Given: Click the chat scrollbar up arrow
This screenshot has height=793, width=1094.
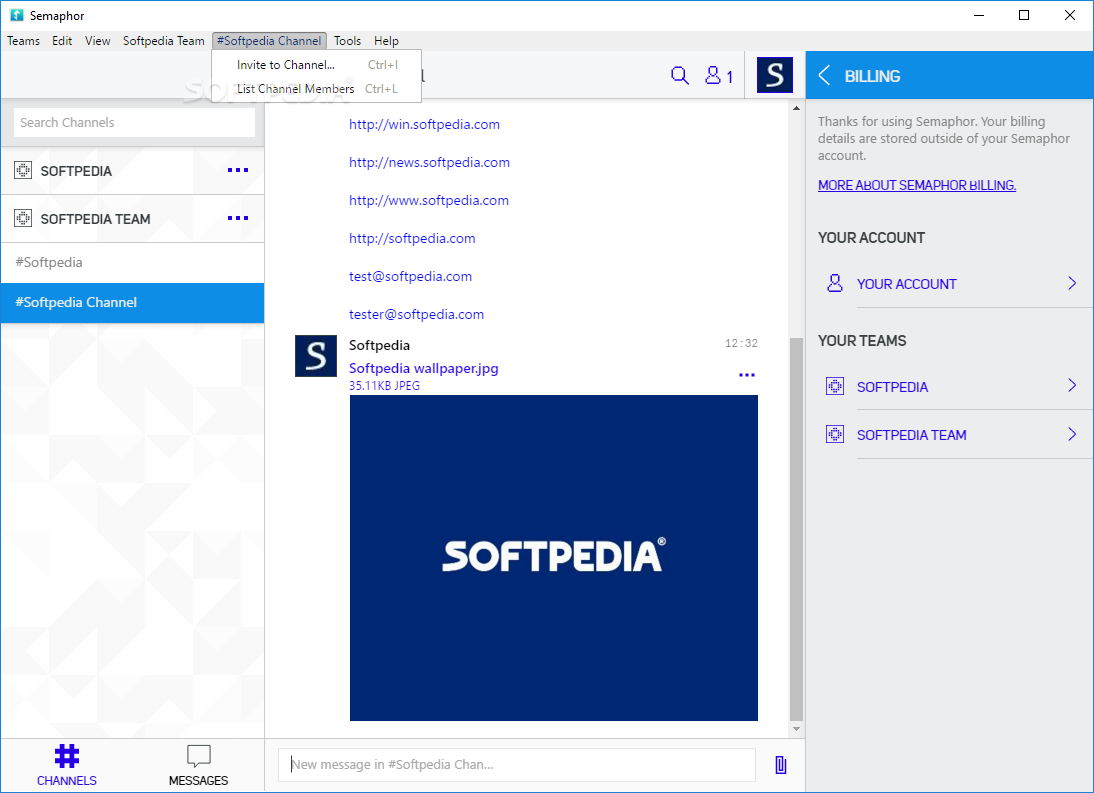Looking at the screenshot, I should click(x=796, y=109).
